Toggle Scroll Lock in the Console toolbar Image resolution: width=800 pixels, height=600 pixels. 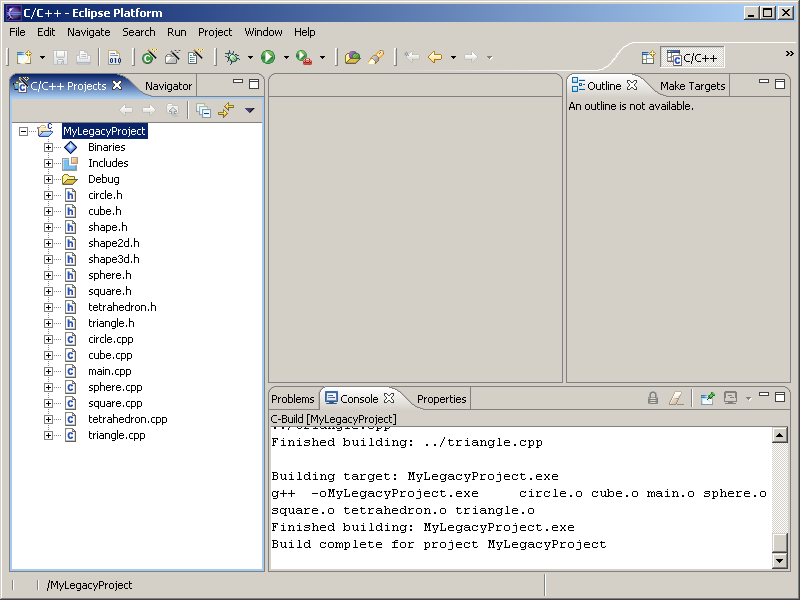tap(653, 398)
